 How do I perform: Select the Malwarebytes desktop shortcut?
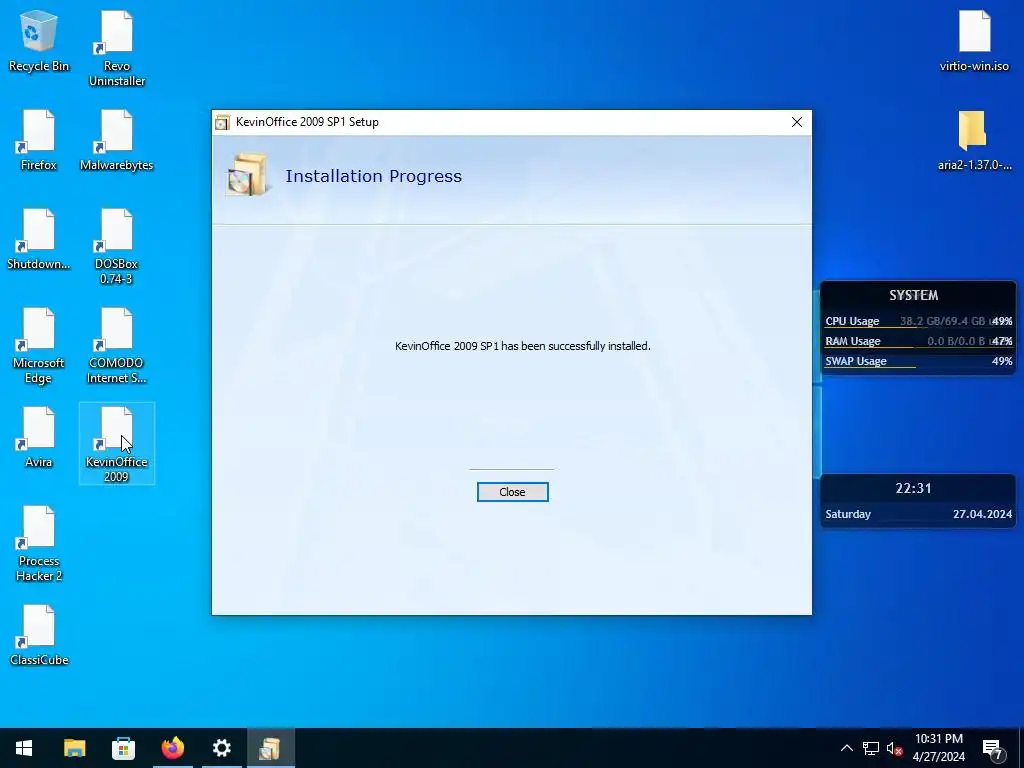pos(117,141)
